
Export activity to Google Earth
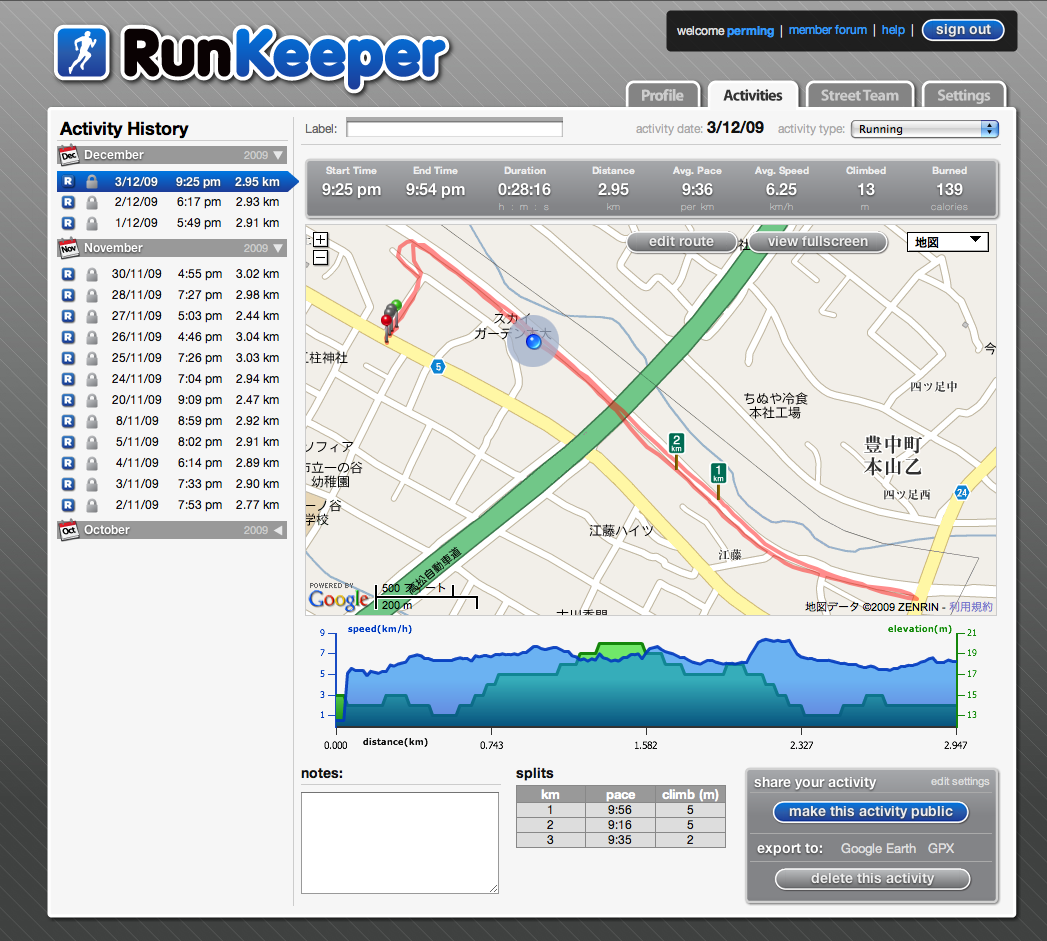coord(878,848)
